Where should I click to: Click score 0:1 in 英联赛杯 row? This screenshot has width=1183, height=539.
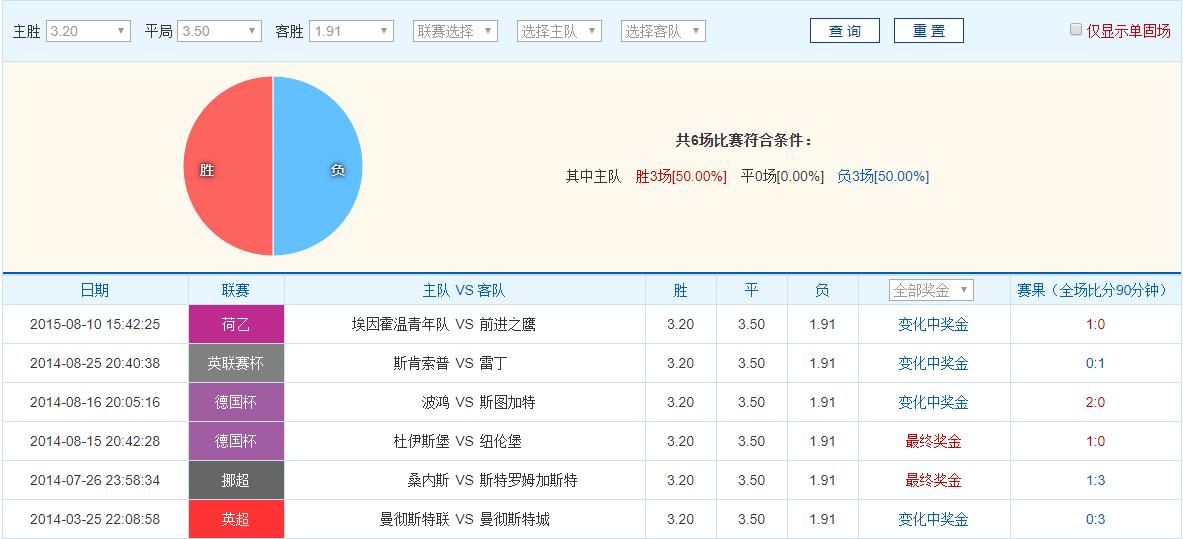pyautogui.click(x=1095, y=363)
